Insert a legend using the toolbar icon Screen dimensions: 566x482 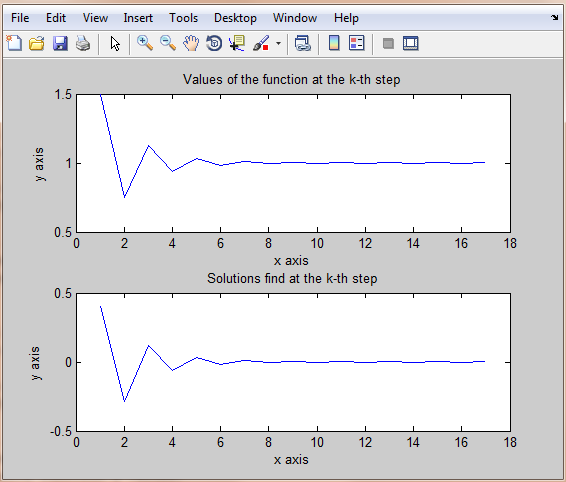pos(357,43)
